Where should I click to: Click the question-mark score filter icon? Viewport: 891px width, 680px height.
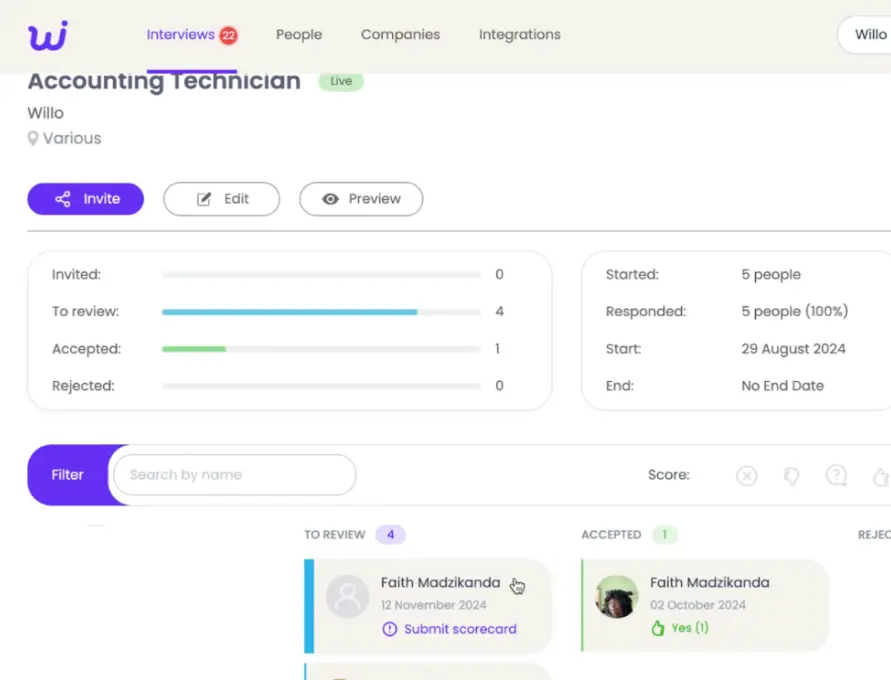(836, 476)
